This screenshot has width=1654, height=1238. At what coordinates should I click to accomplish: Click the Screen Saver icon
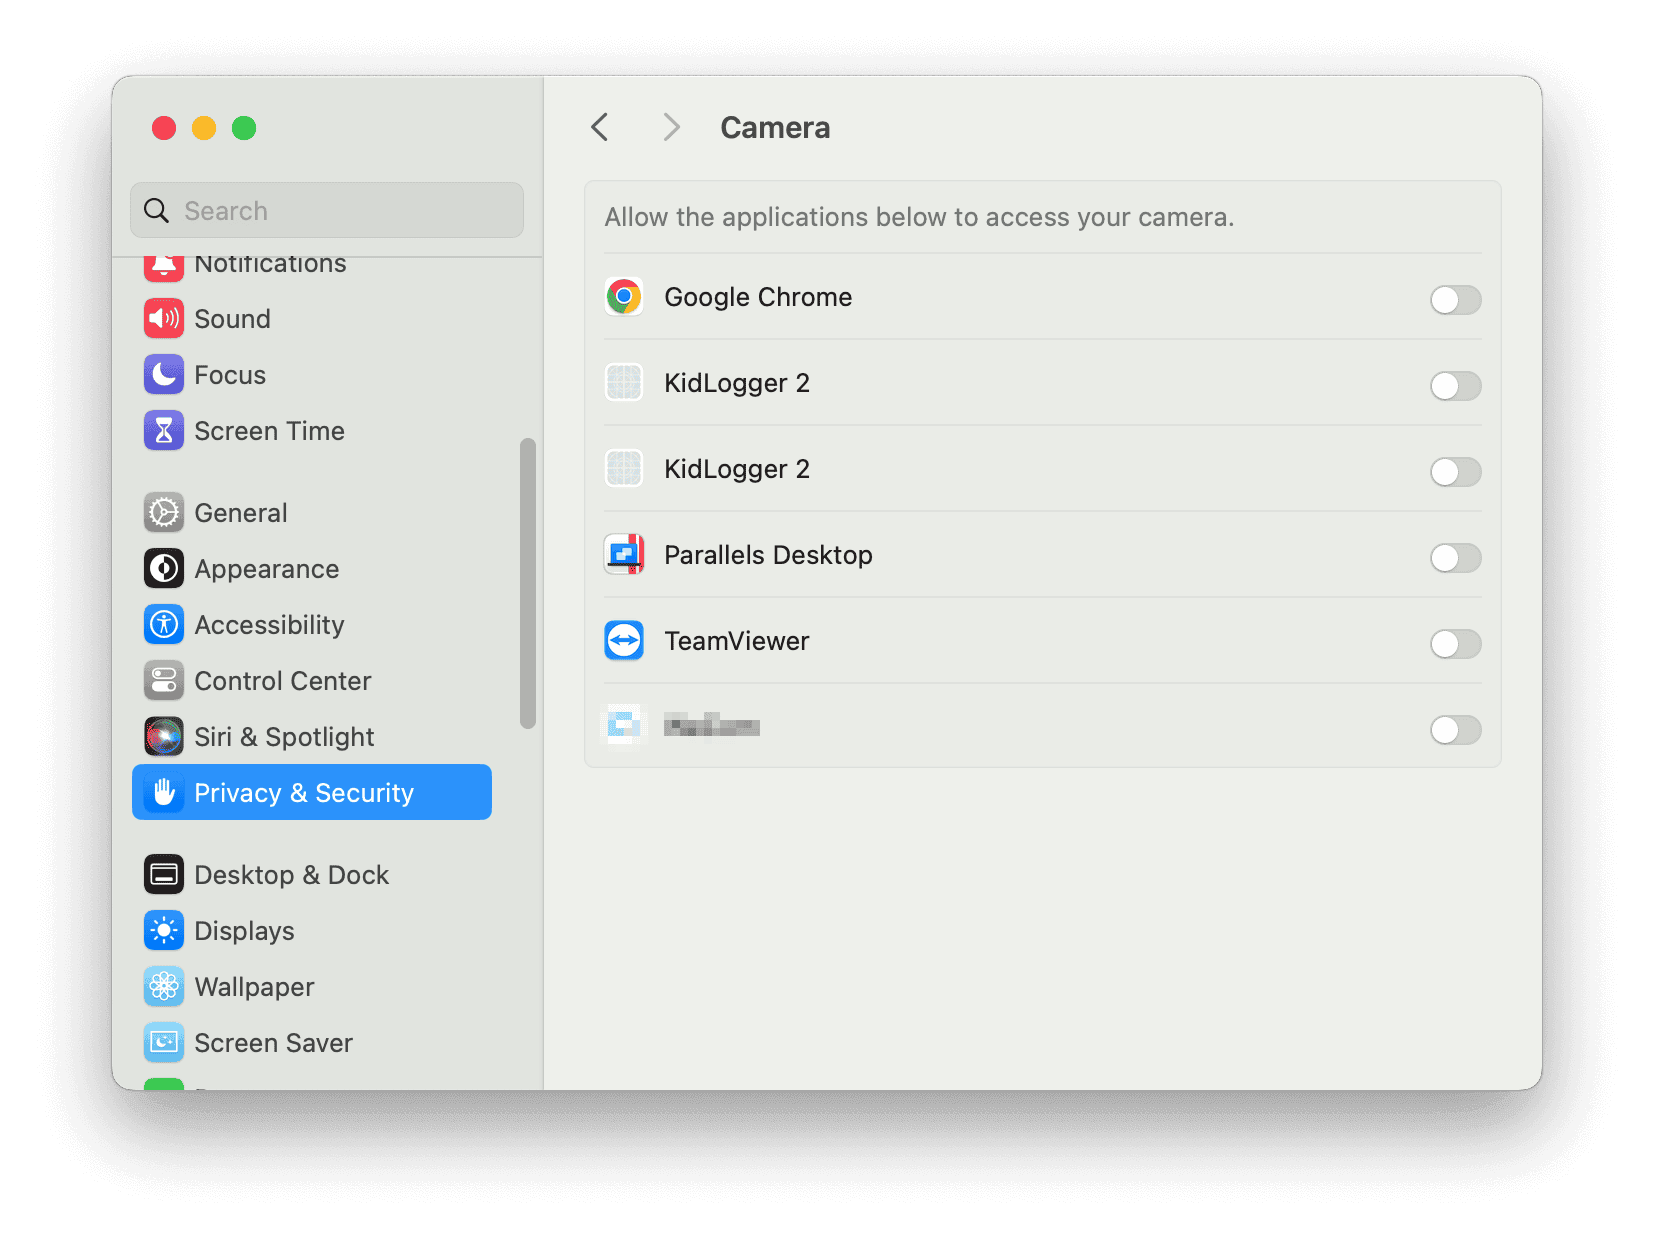tap(164, 1043)
